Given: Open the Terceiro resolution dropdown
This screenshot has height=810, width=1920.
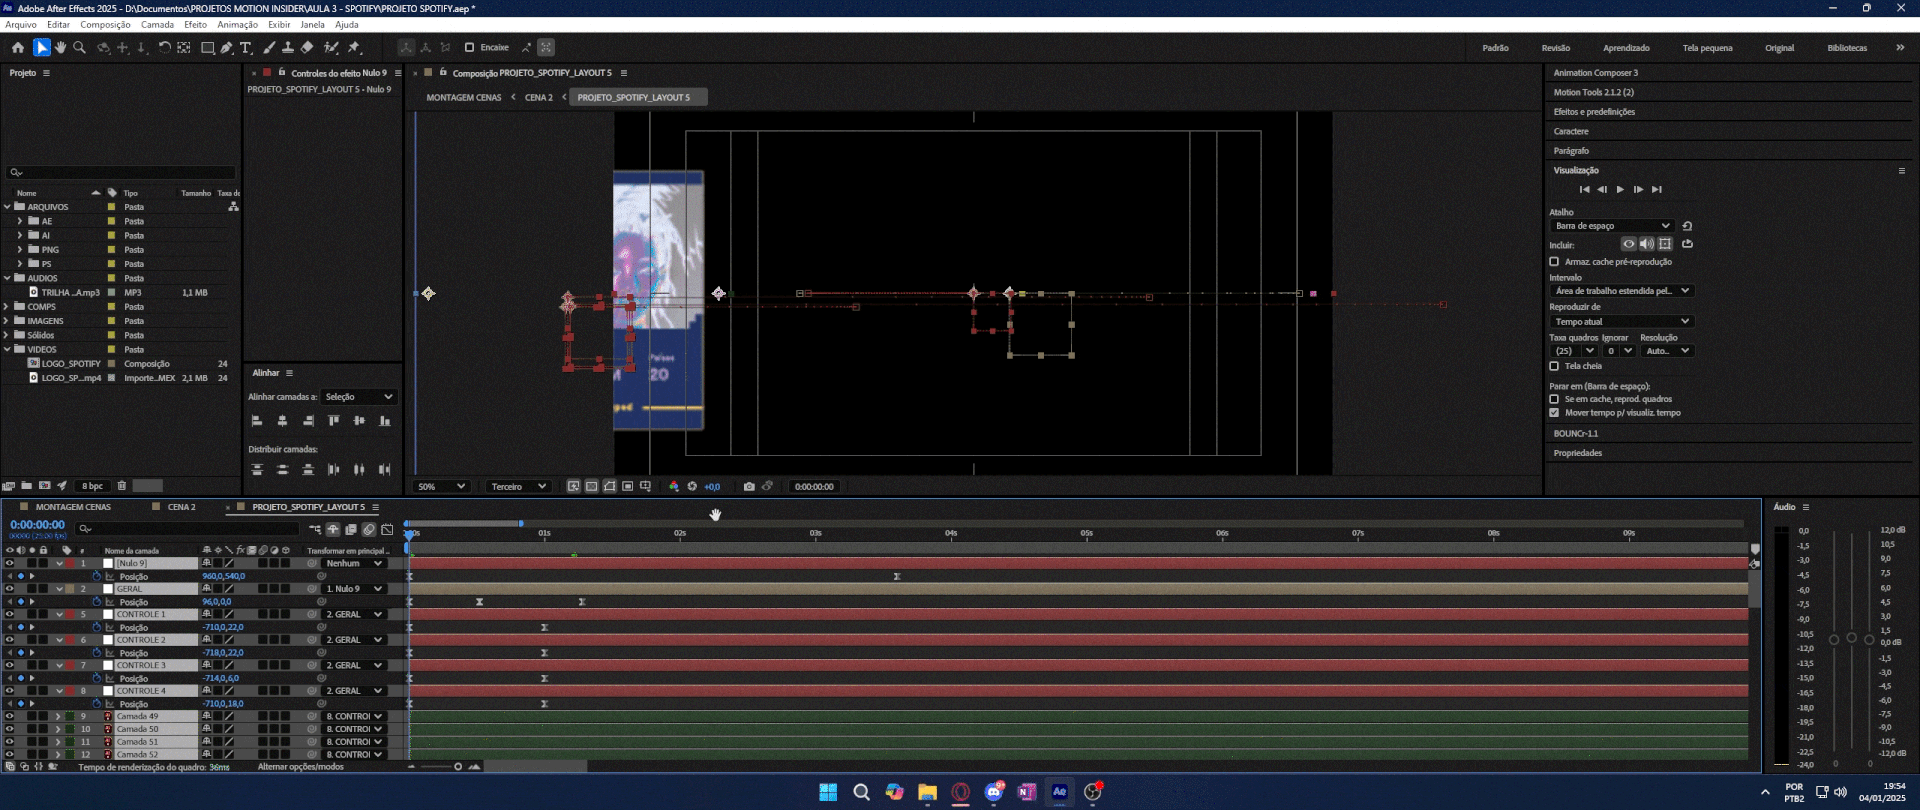Looking at the screenshot, I should click(x=518, y=487).
